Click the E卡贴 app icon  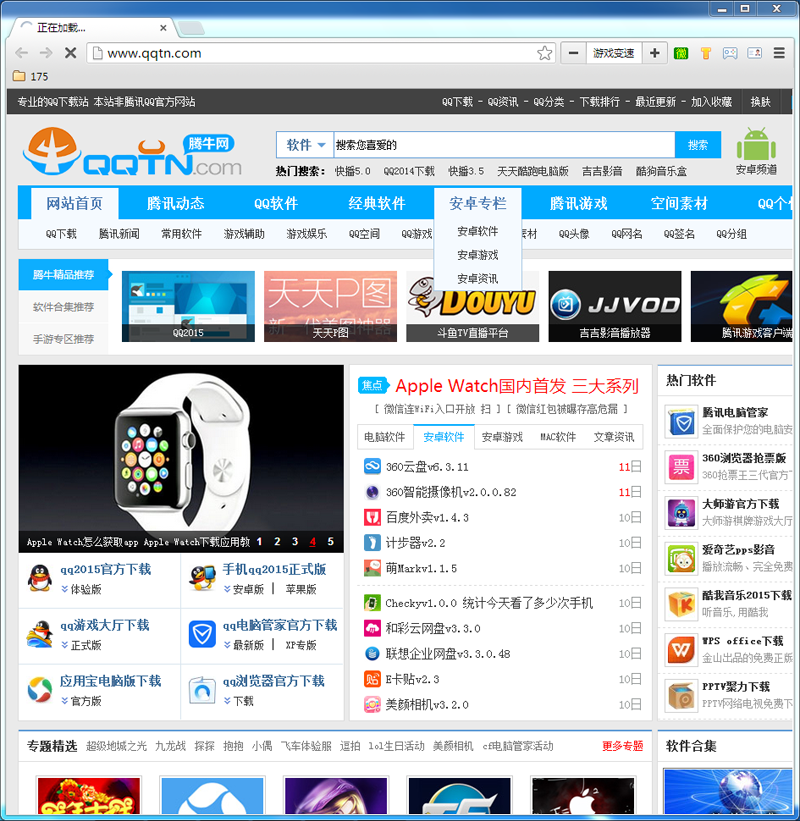(372, 679)
